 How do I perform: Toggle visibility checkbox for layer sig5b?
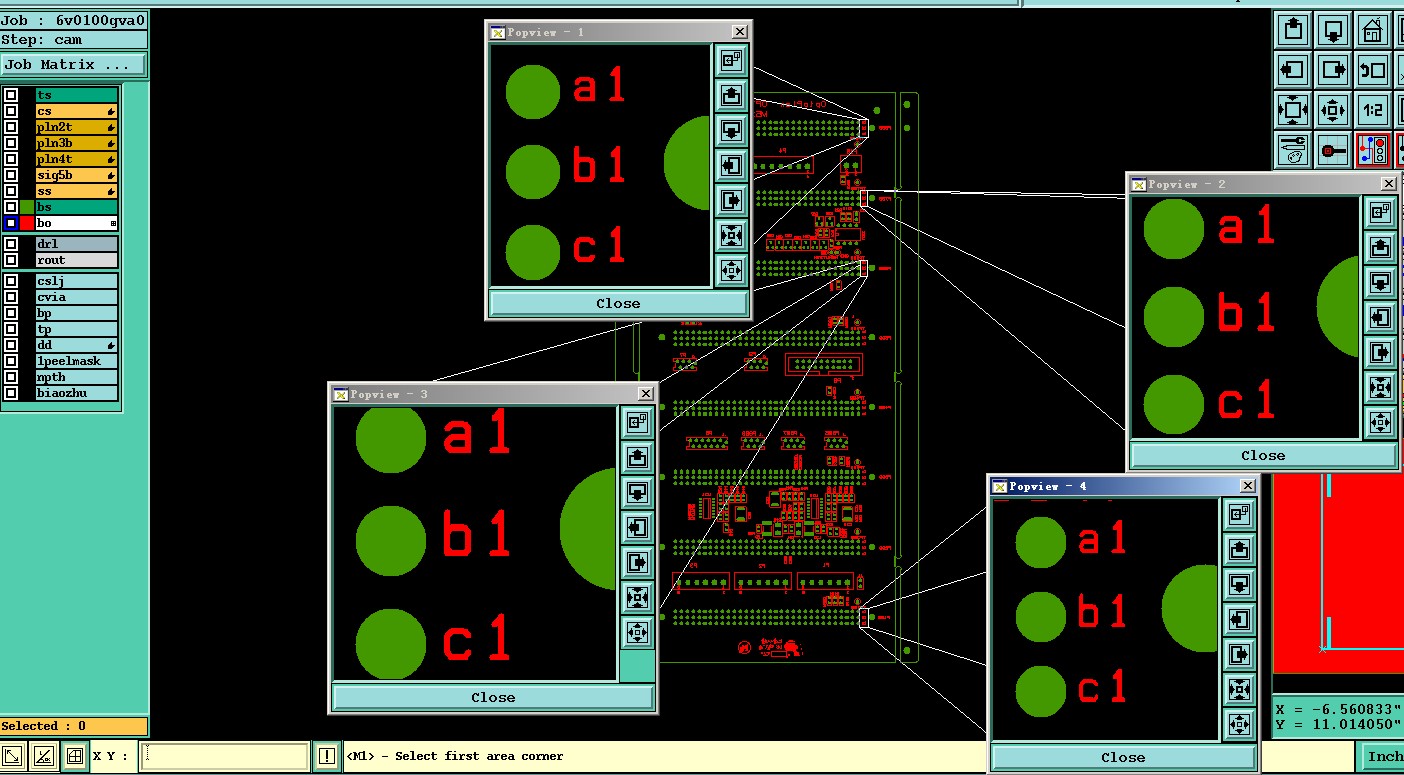(x=11, y=175)
